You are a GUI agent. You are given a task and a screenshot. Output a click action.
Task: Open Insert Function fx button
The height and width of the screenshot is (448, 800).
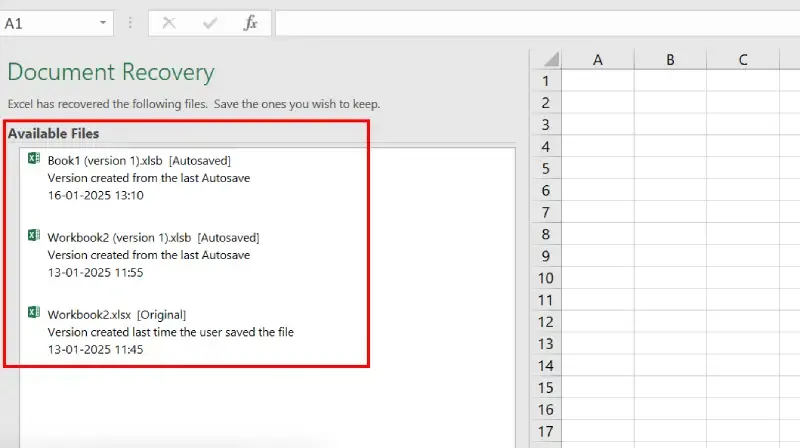pos(251,23)
